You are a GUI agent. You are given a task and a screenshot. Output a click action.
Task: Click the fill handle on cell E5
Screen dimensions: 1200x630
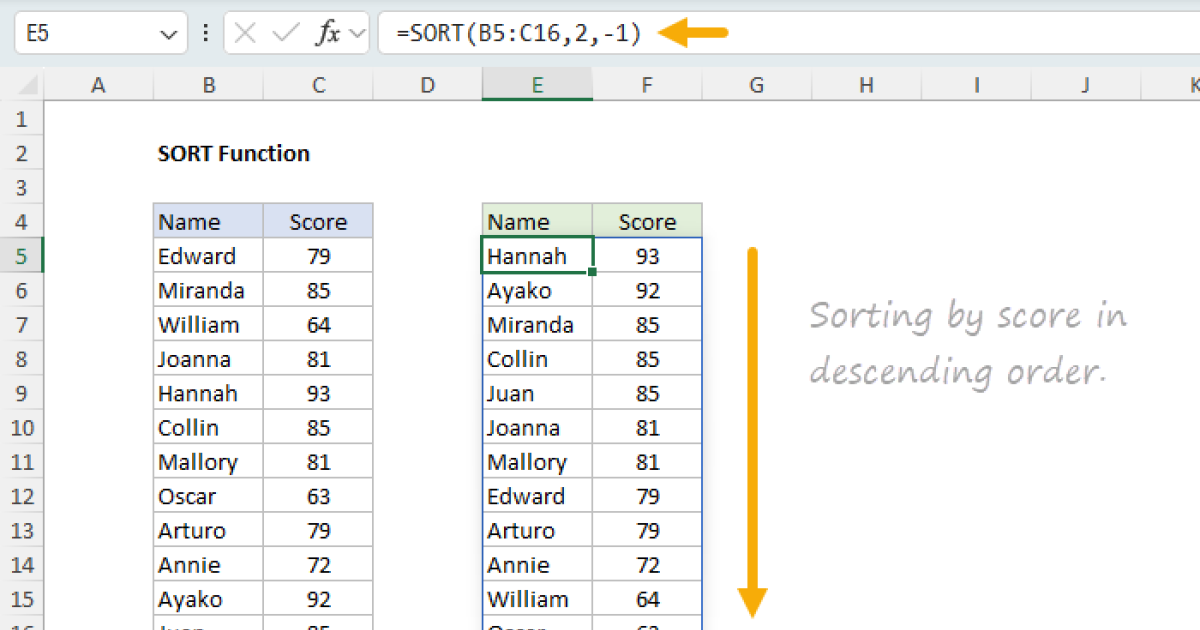(592, 272)
